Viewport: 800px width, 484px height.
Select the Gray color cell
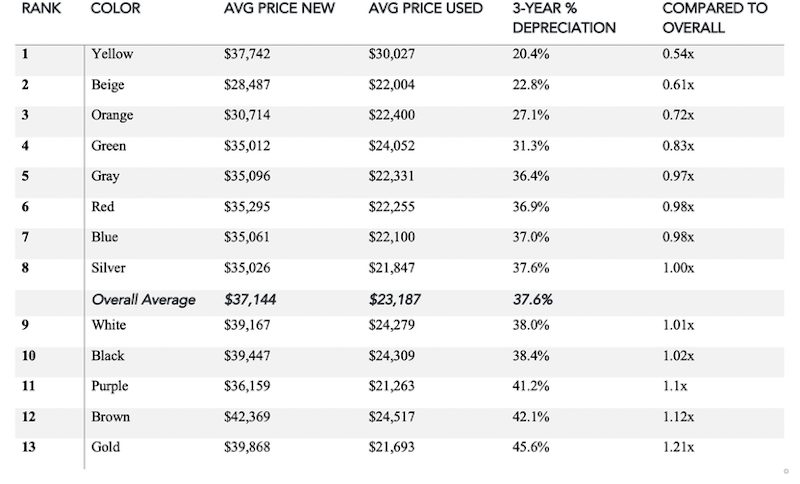105,176
